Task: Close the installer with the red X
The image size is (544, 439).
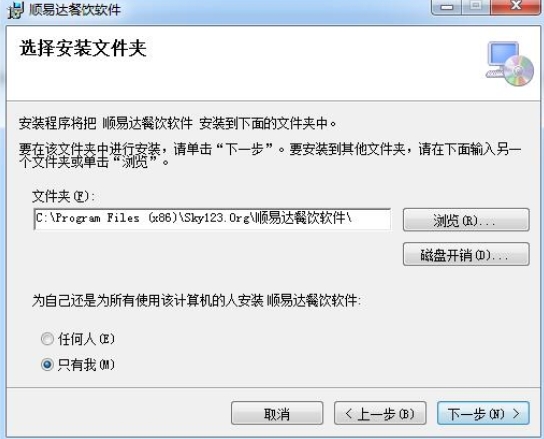Action: tap(516, 7)
